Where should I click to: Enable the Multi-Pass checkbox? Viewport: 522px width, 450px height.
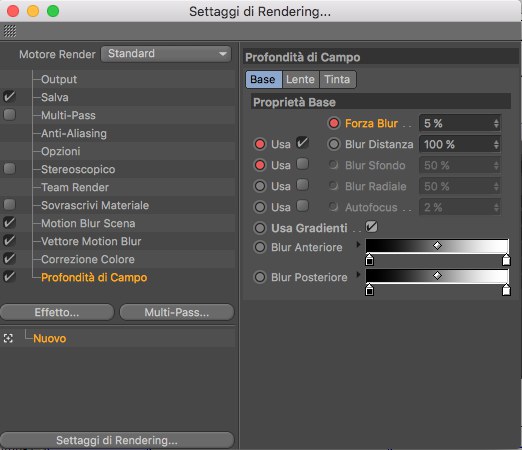click(x=9, y=115)
